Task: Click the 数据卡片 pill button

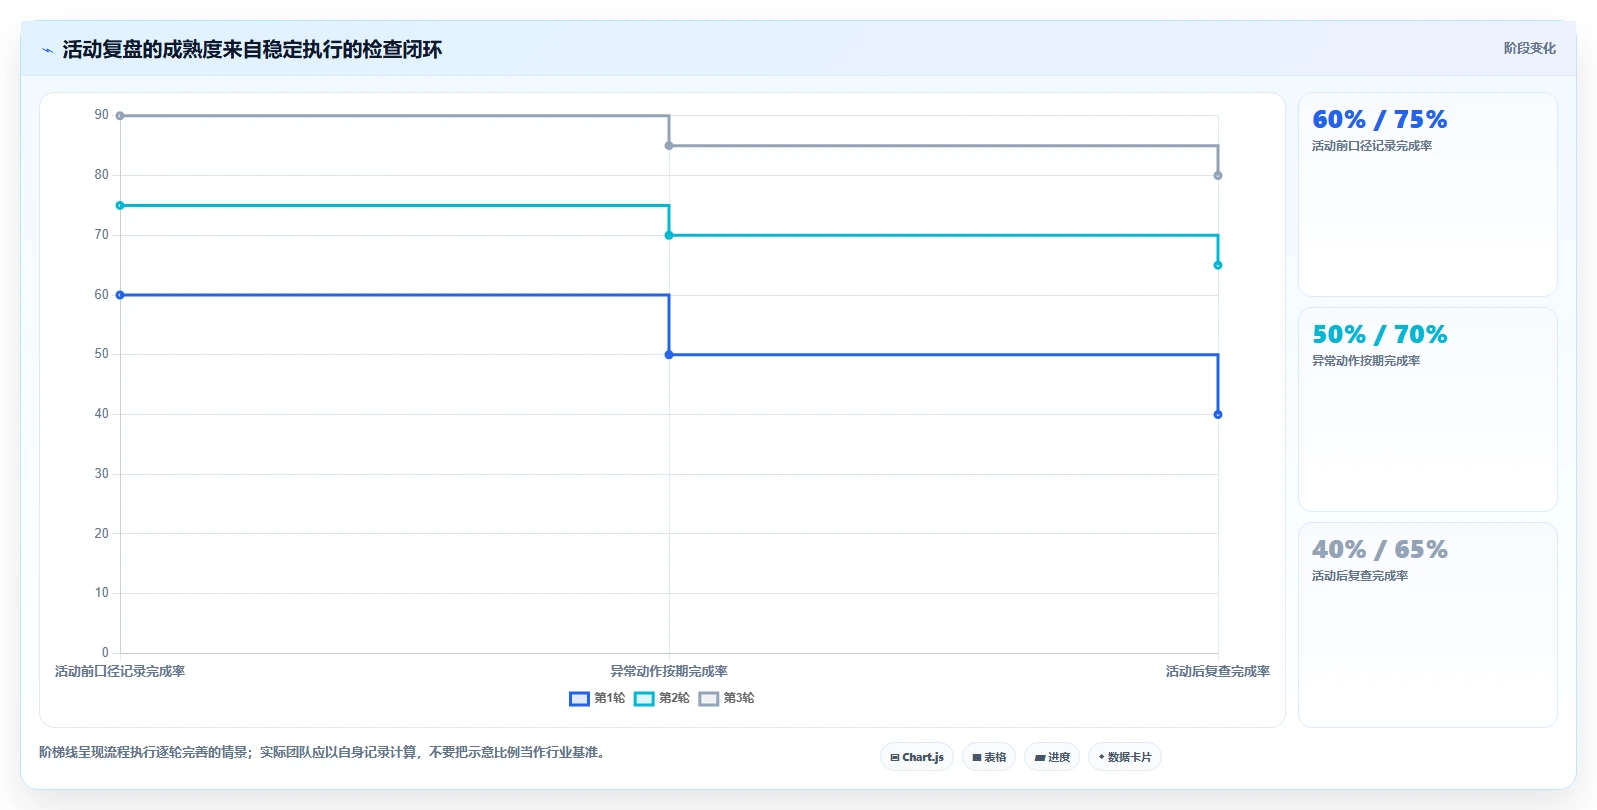Action: (1125, 757)
